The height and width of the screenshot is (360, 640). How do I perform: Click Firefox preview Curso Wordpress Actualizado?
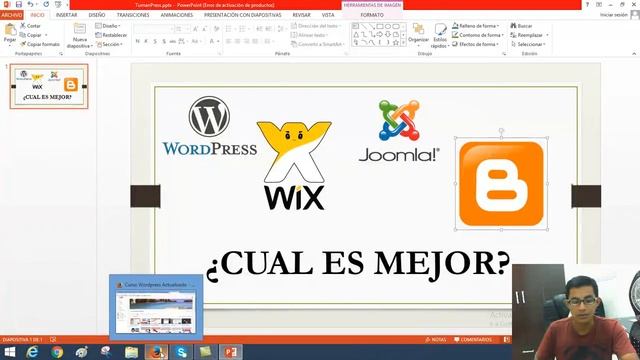pyautogui.click(x=156, y=307)
